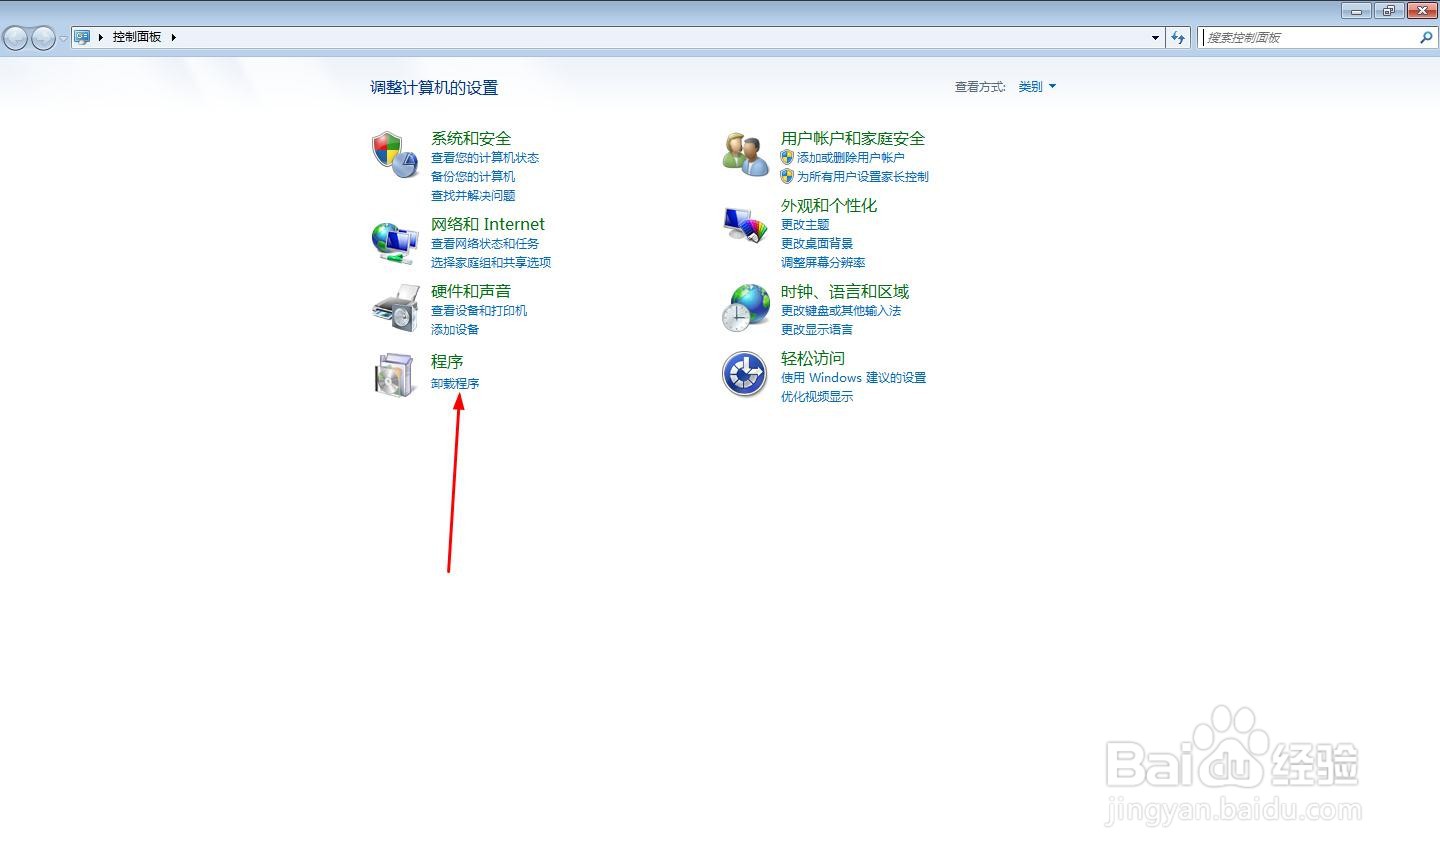Open 备份您的计算机 link
Viewport: 1440px width, 859px height.
click(x=473, y=177)
